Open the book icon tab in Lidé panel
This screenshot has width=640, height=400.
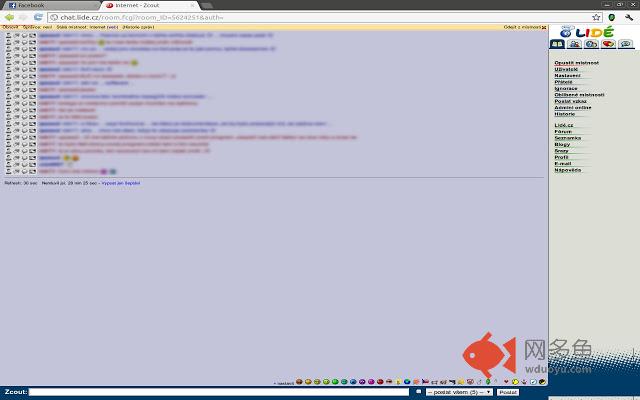coord(557,45)
